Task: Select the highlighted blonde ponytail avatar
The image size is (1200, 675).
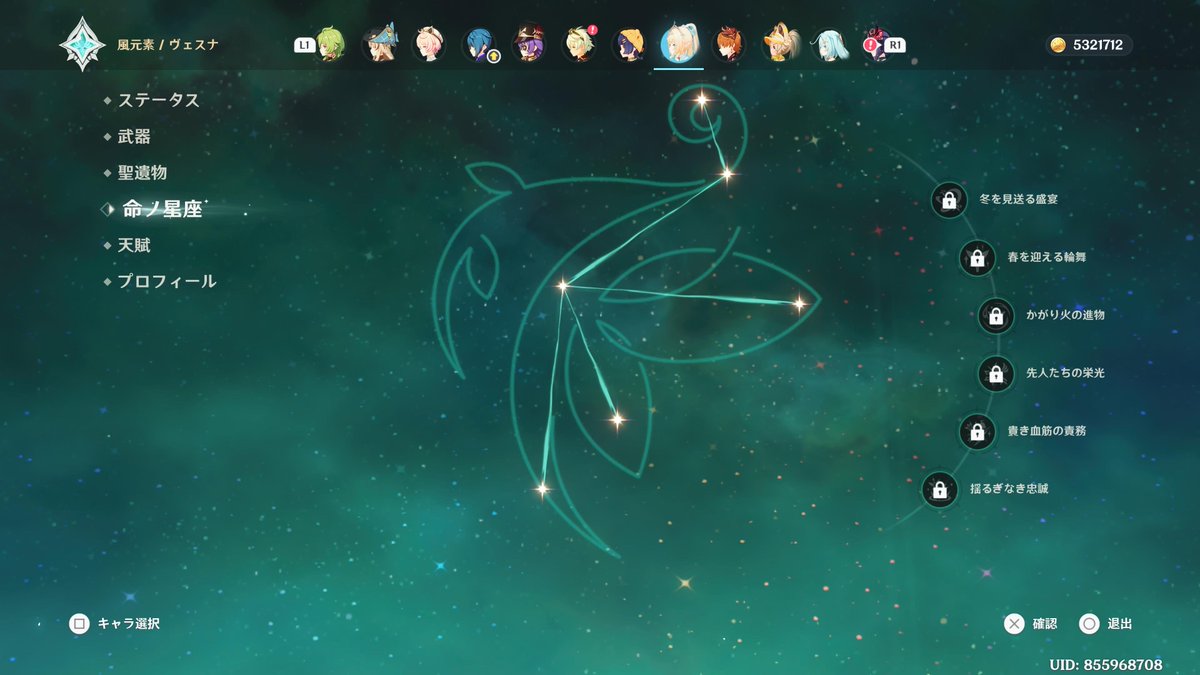Action: click(x=679, y=44)
